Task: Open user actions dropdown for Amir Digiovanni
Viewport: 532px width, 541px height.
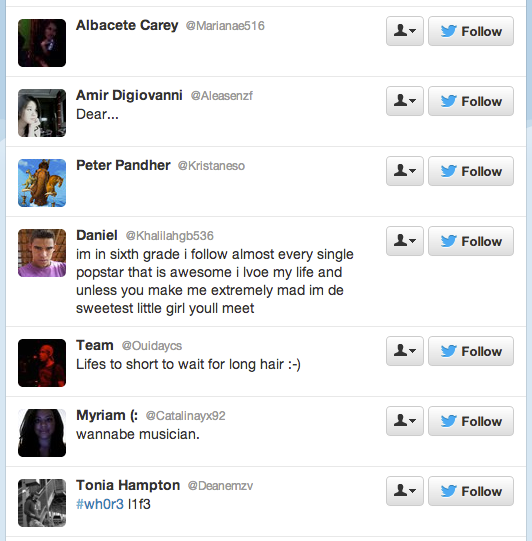Action: click(x=405, y=101)
